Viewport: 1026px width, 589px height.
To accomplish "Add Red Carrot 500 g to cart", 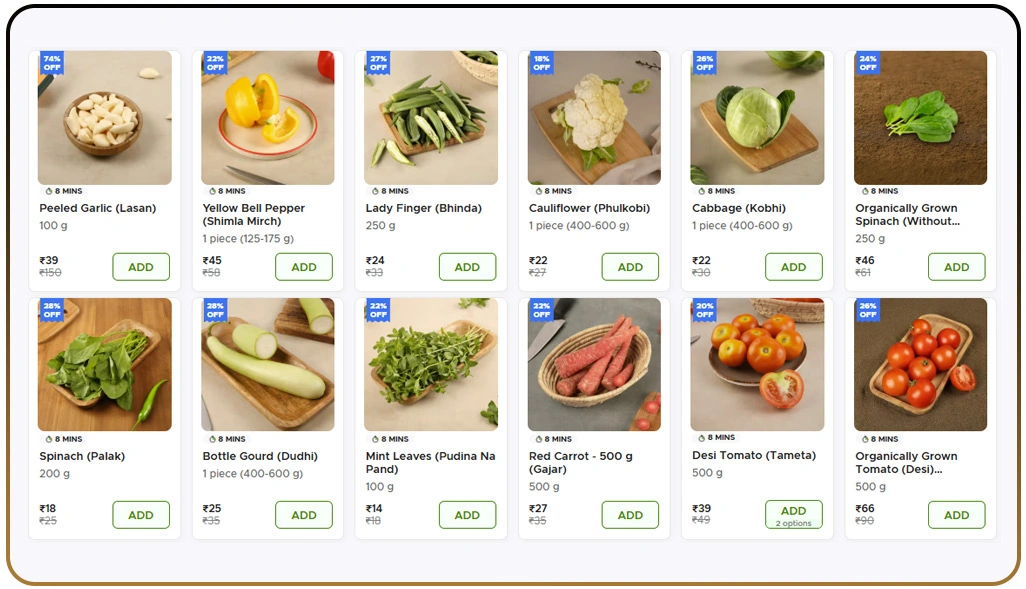I will coord(630,515).
